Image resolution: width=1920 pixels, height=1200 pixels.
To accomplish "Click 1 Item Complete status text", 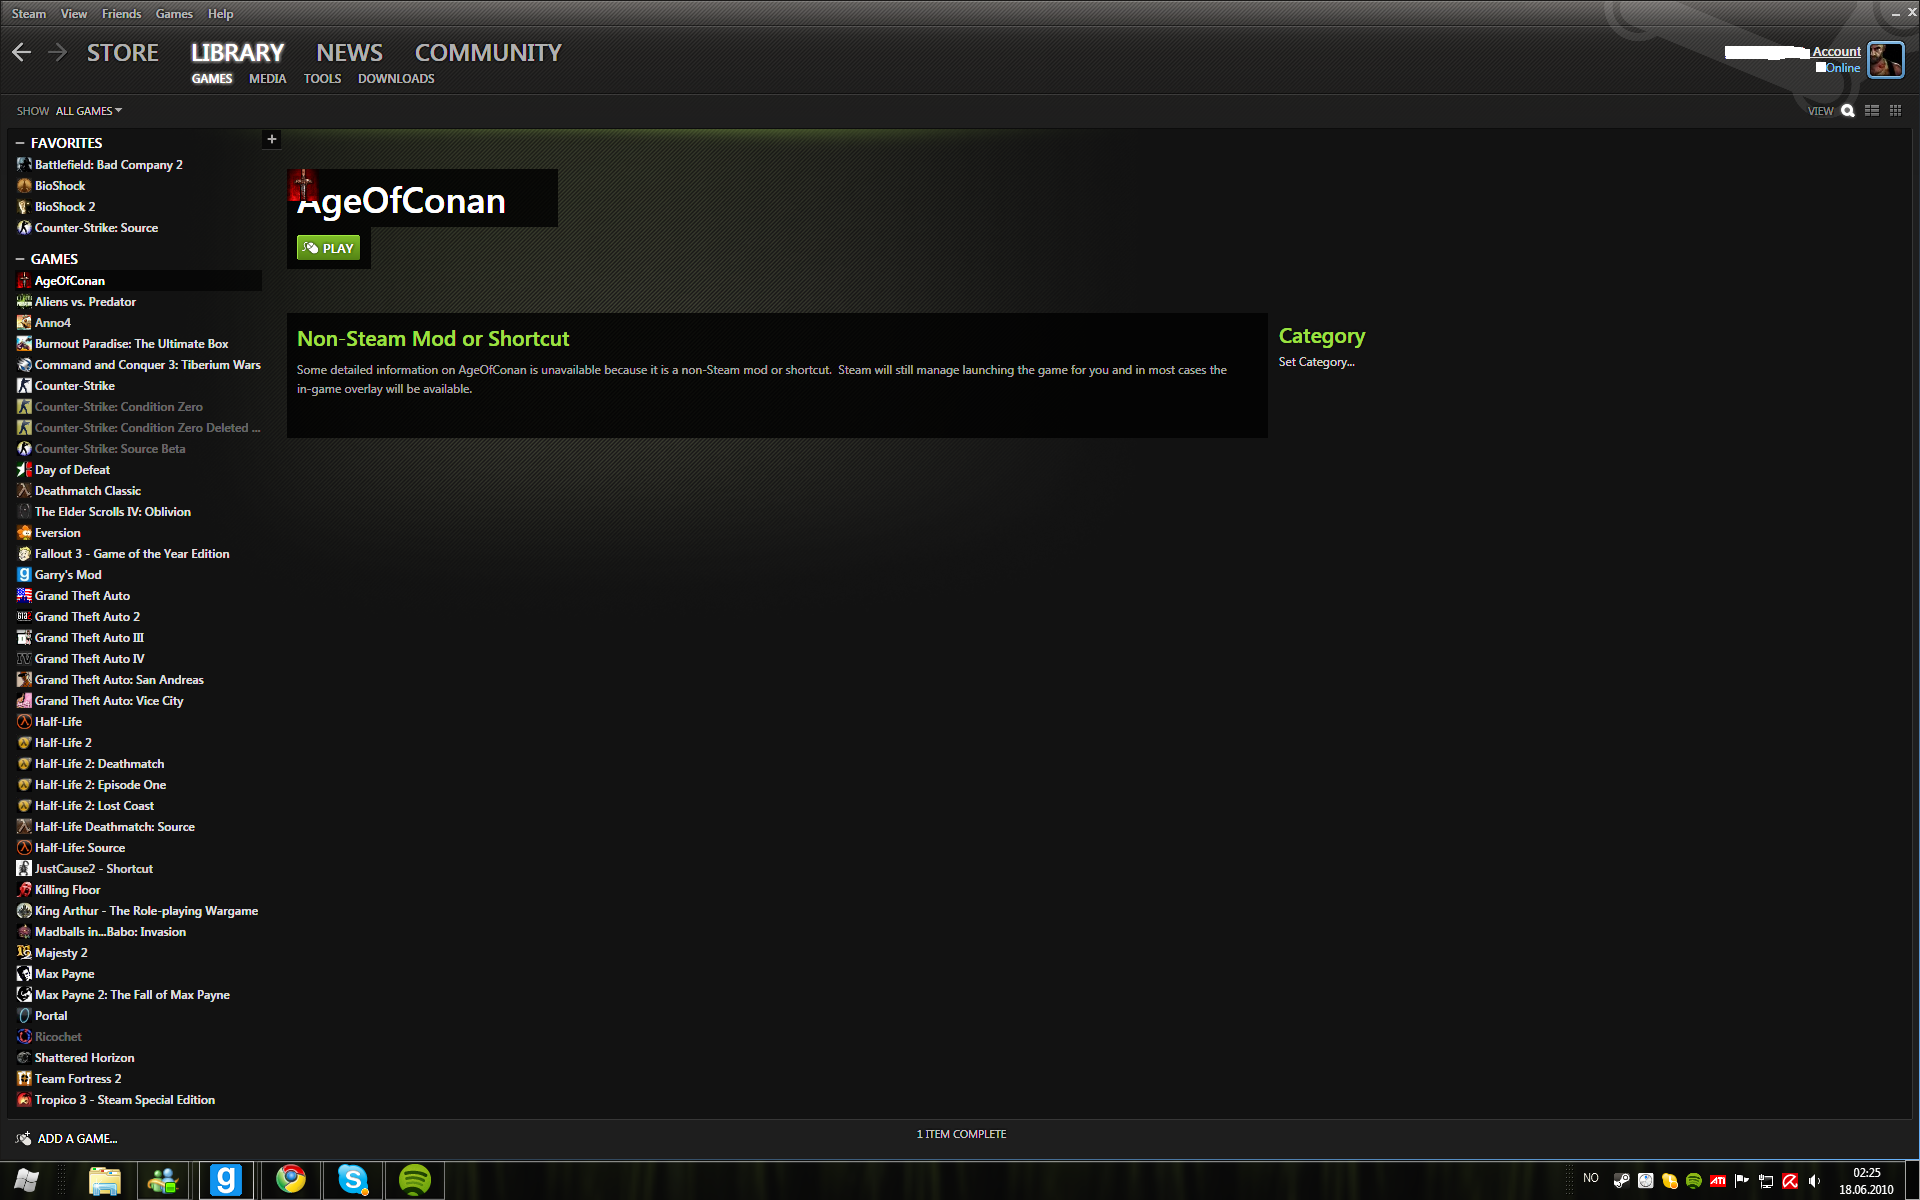I will [961, 1134].
